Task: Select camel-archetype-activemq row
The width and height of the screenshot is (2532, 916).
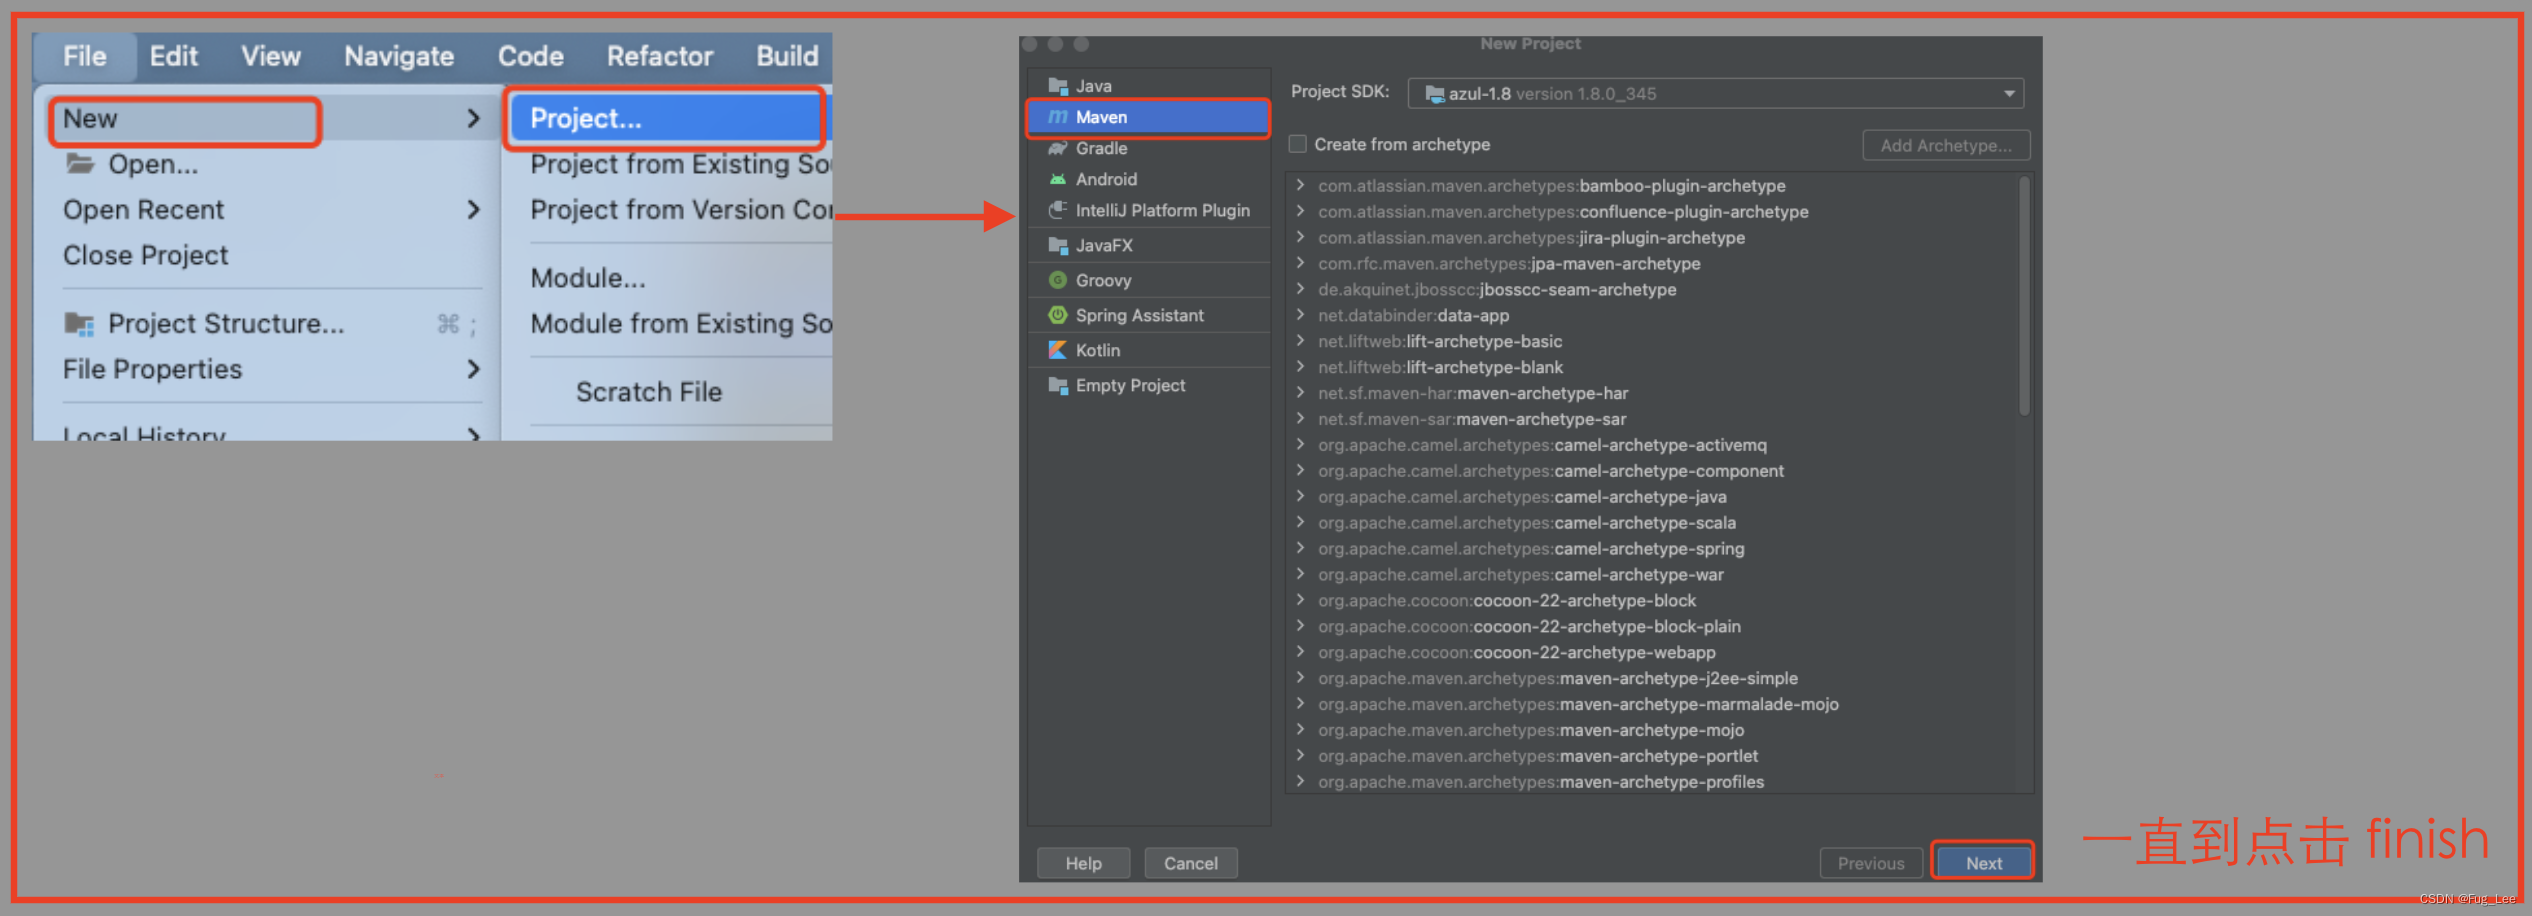Action: pos(1650,445)
